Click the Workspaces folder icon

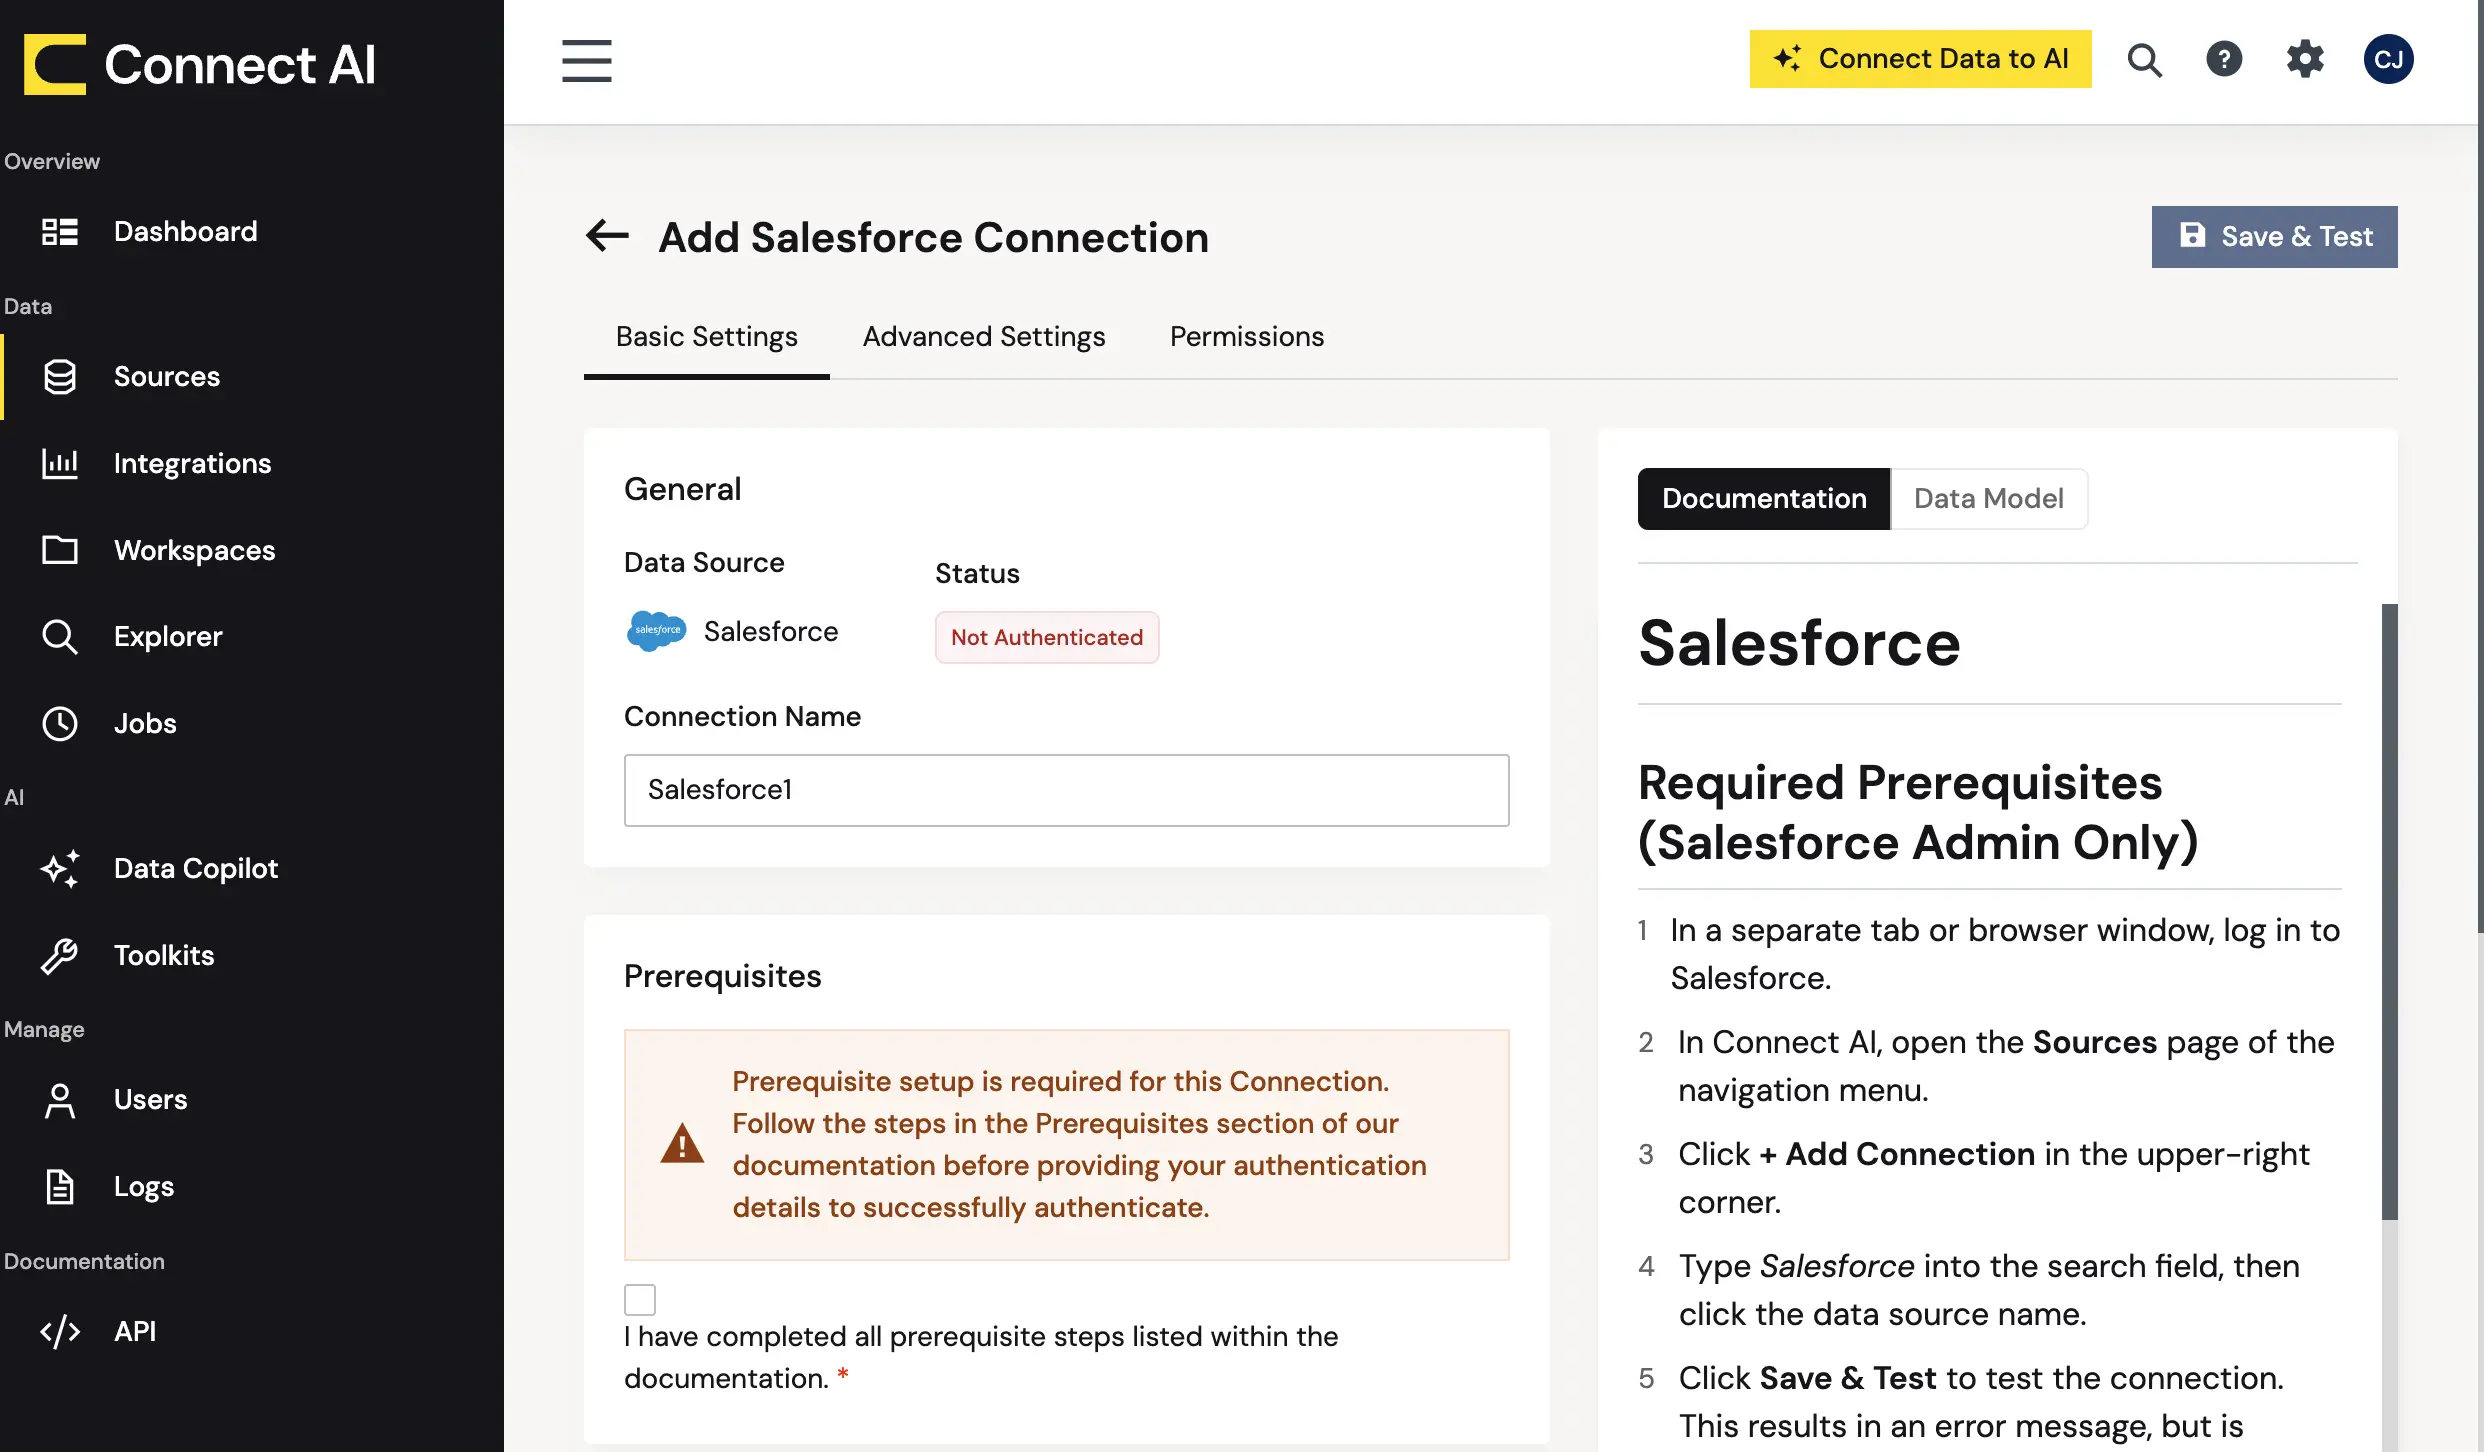(60, 550)
